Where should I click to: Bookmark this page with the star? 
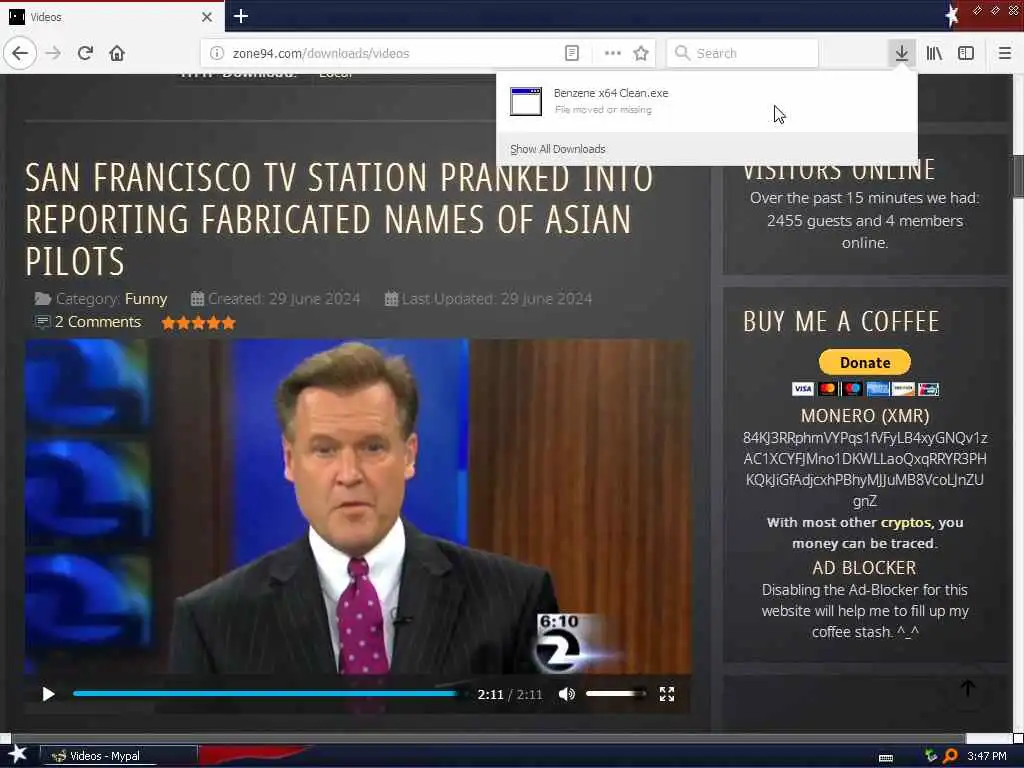641,53
